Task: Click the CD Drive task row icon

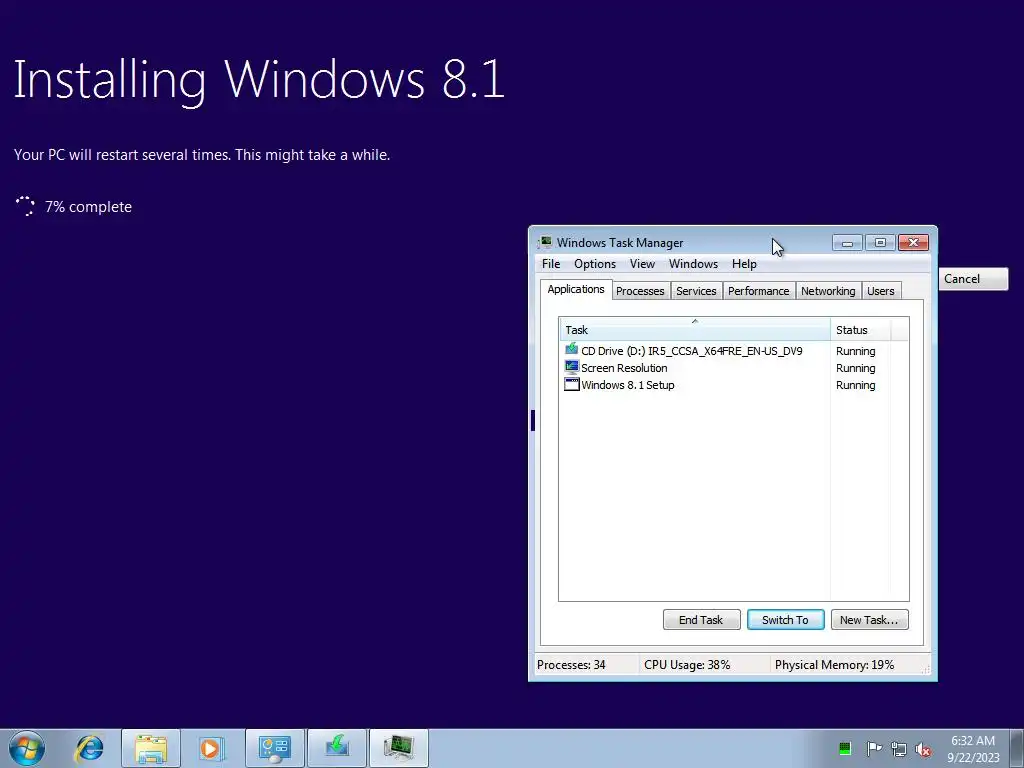Action: (x=571, y=349)
